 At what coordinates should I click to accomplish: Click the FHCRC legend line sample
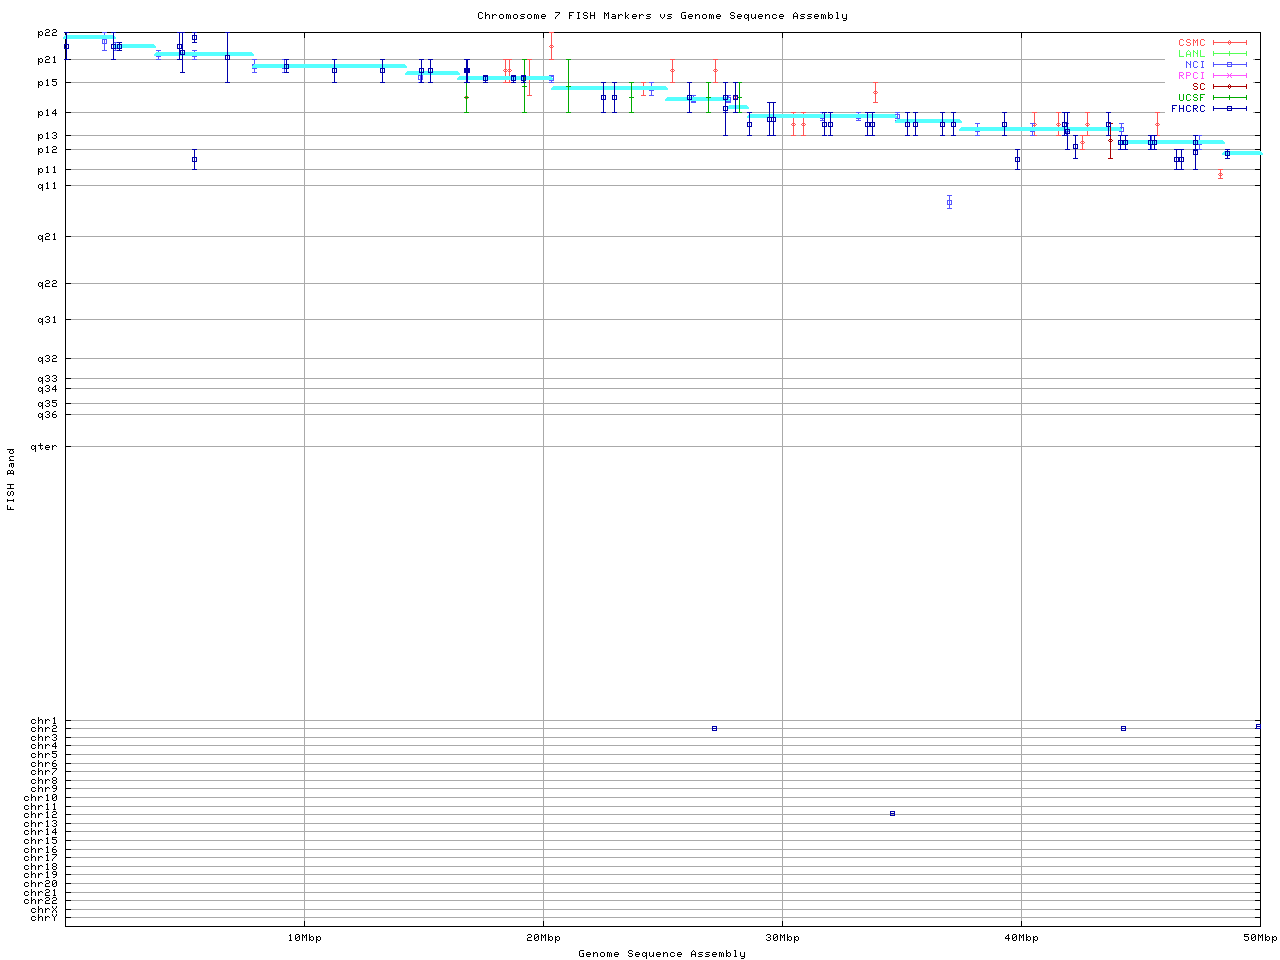pyautogui.click(x=1229, y=108)
